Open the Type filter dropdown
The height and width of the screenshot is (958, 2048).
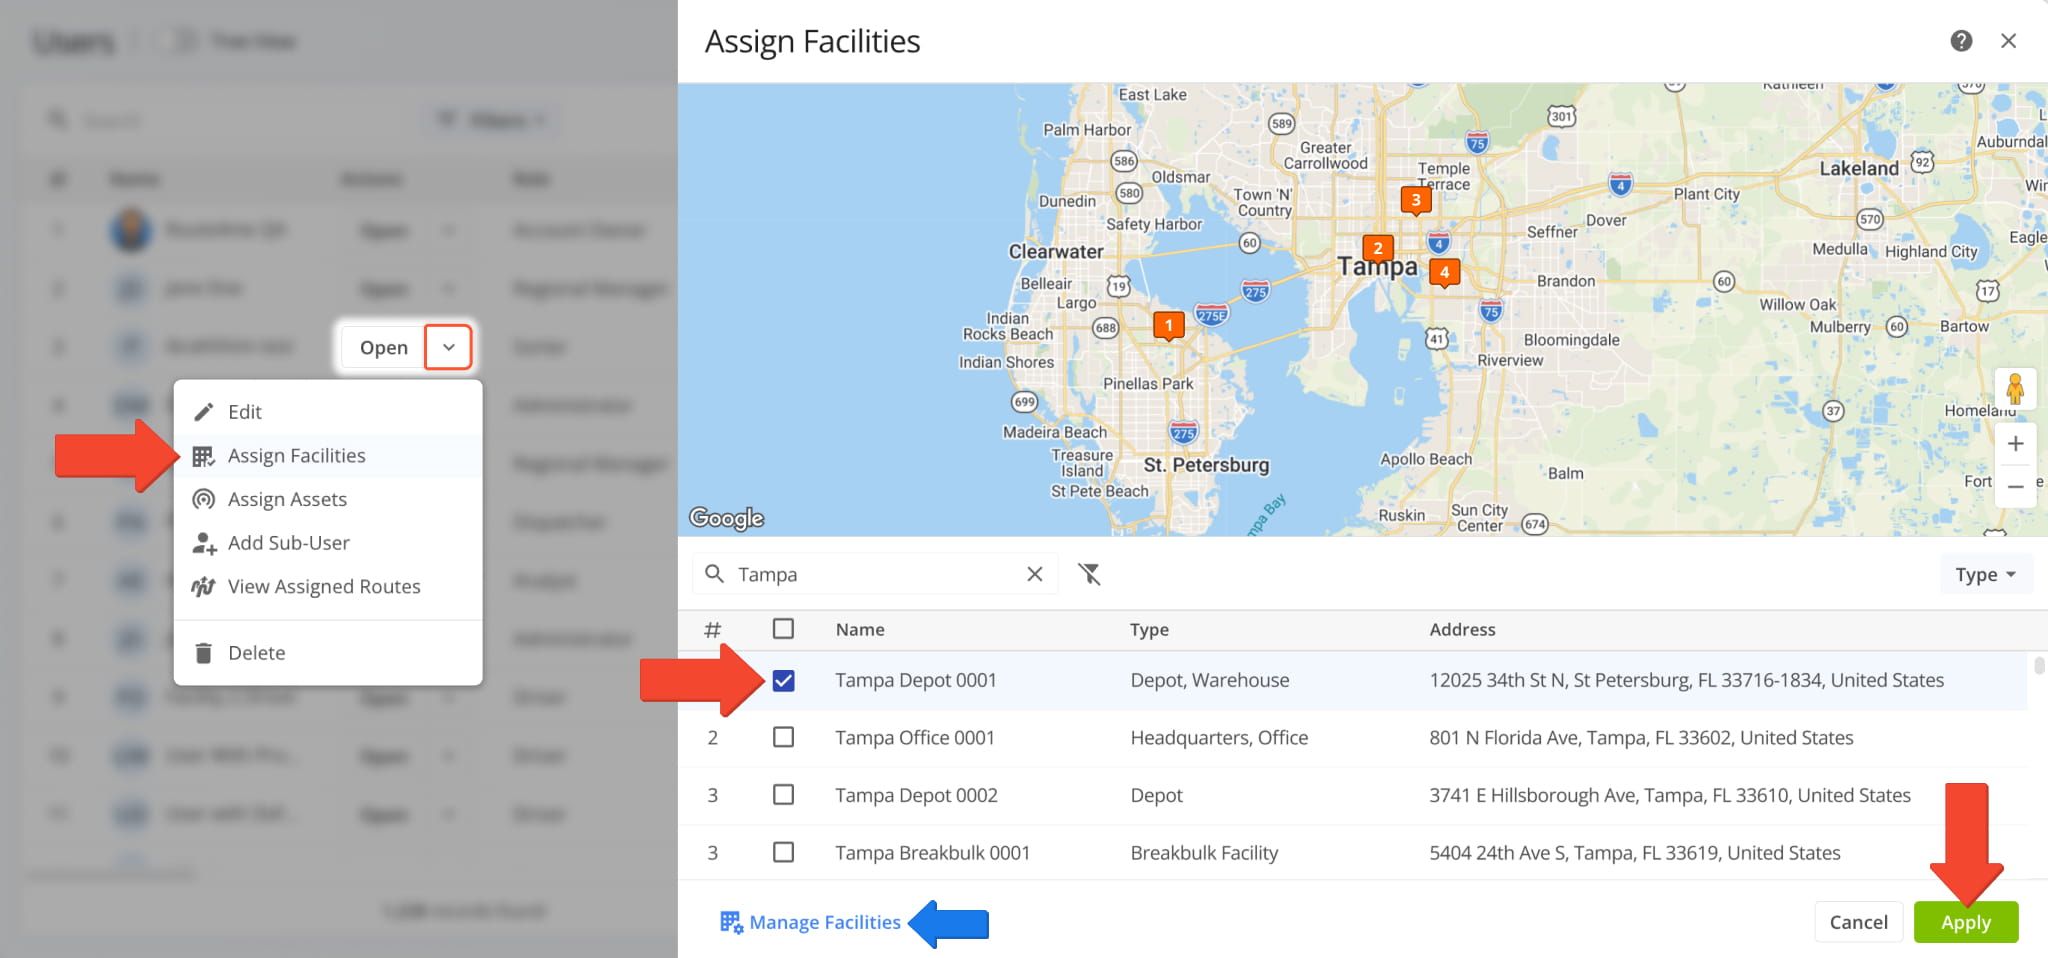(x=1986, y=574)
